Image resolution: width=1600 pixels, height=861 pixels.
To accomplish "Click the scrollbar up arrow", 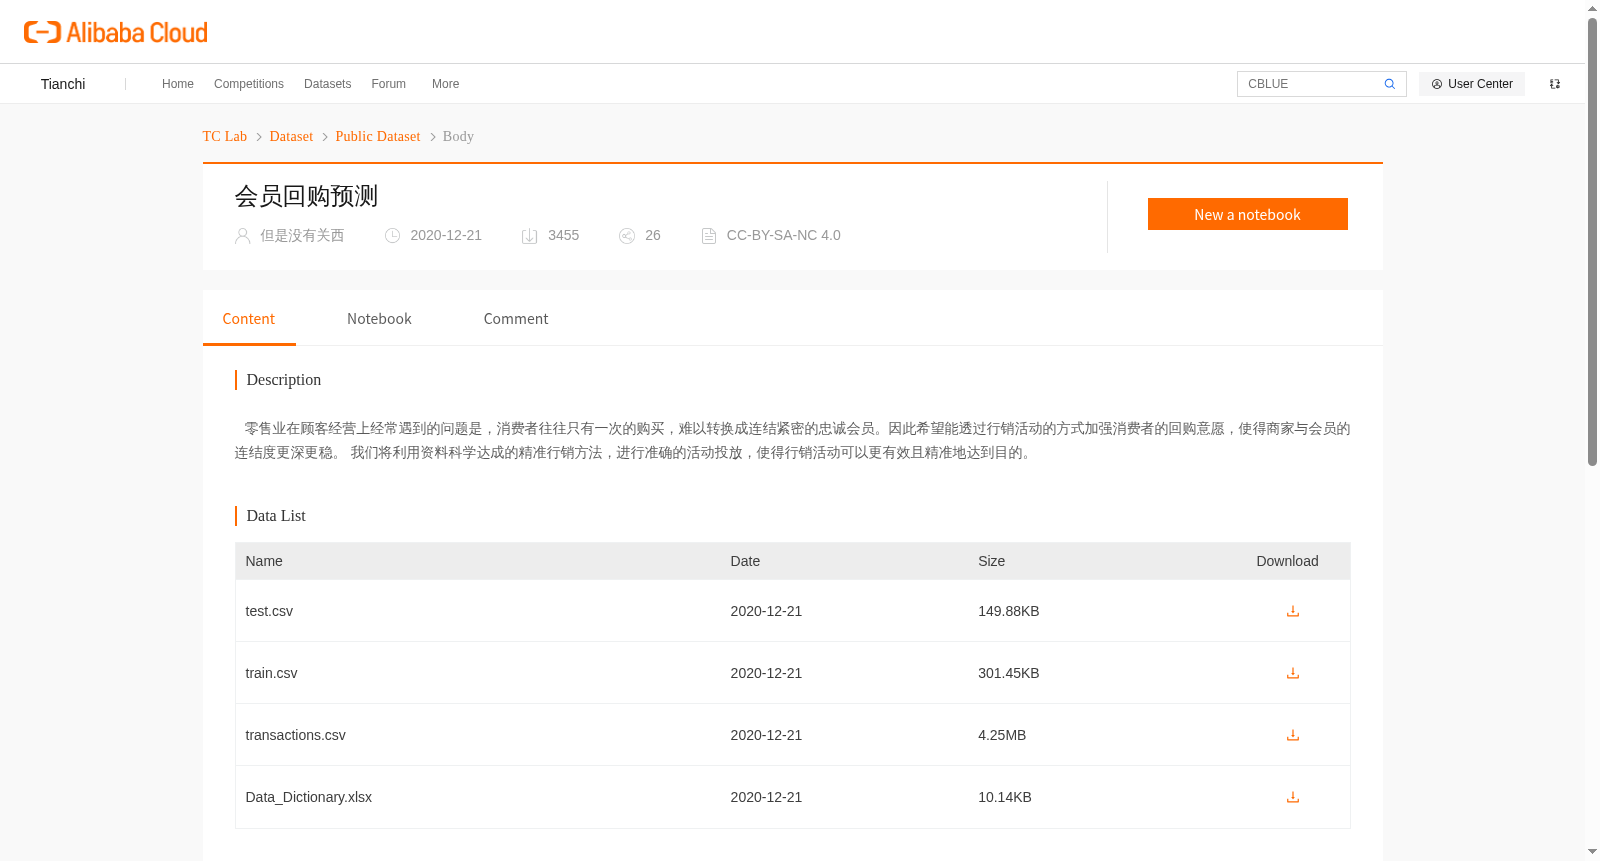I will pyautogui.click(x=1592, y=8).
